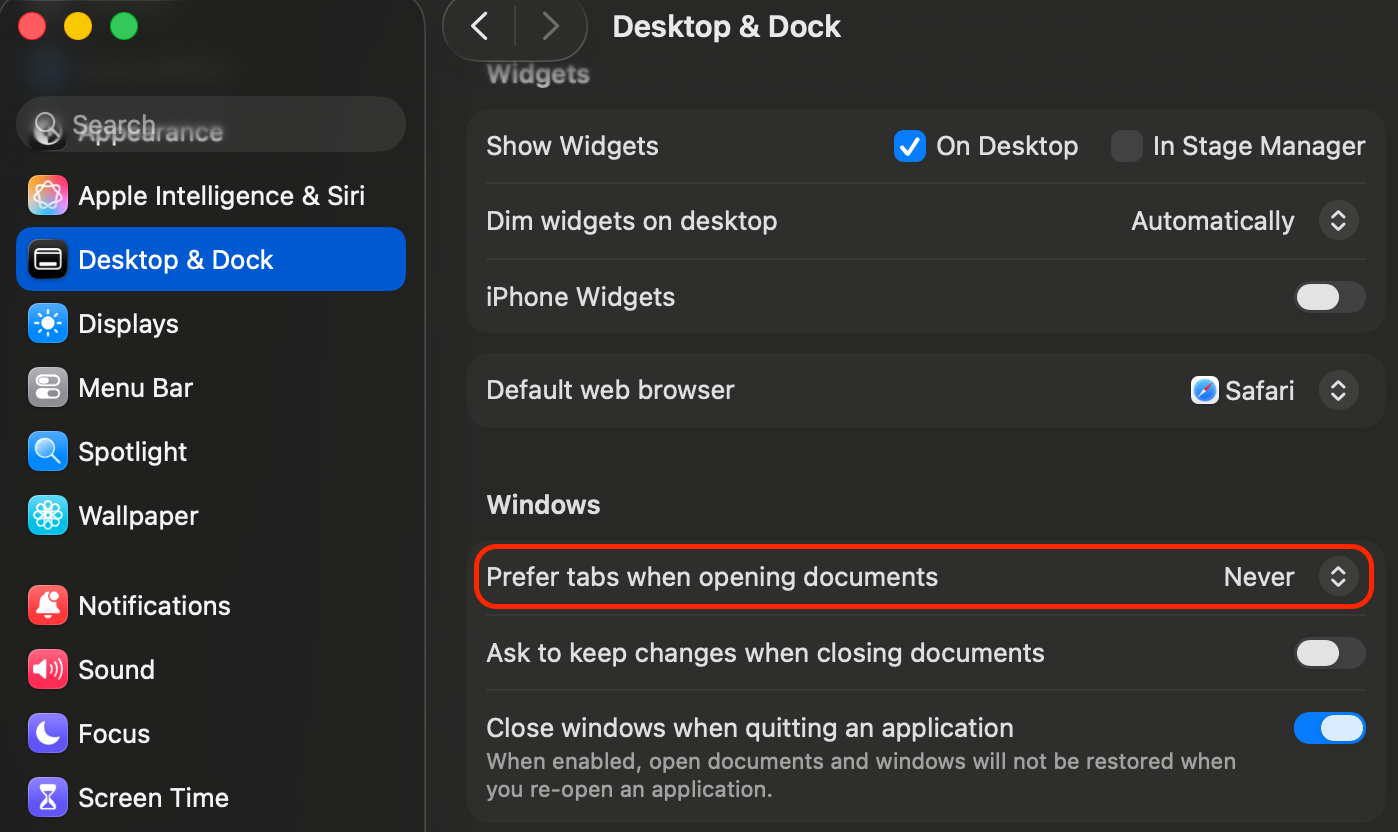This screenshot has width=1398, height=832.
Task: Select Desktop & Dock in sidebar
Action: click(211, 260)
